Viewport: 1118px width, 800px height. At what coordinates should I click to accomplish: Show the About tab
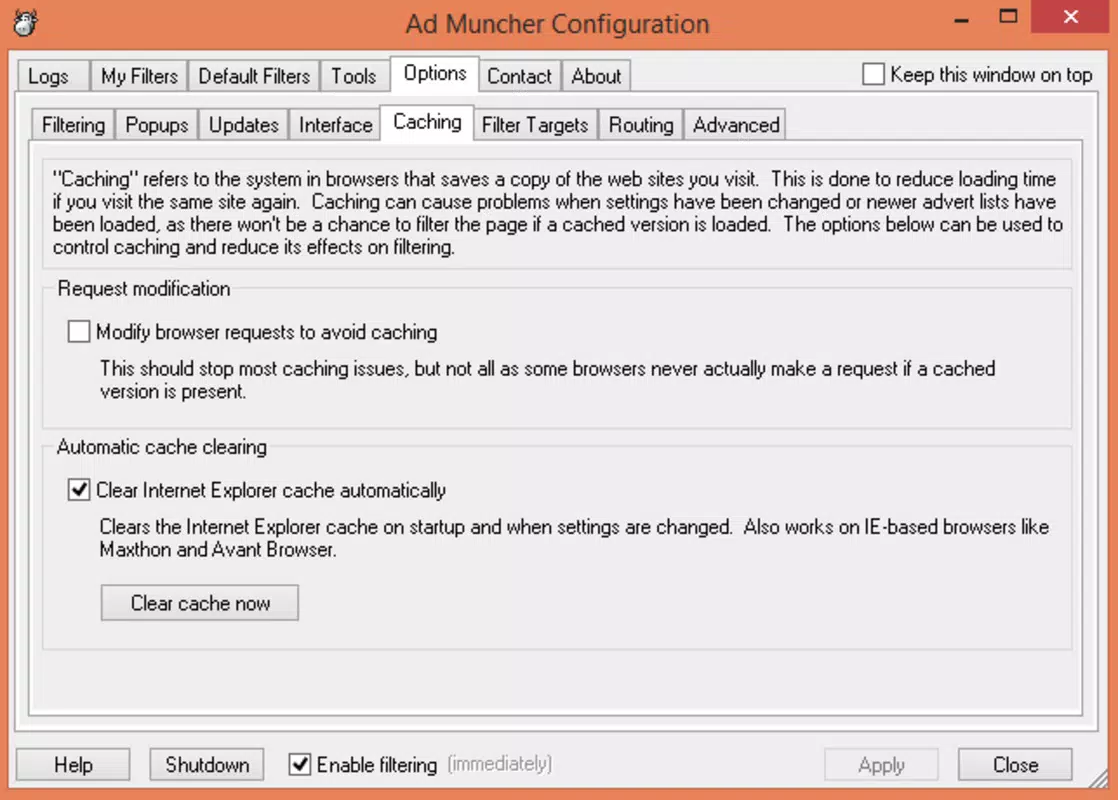point(596,76)
